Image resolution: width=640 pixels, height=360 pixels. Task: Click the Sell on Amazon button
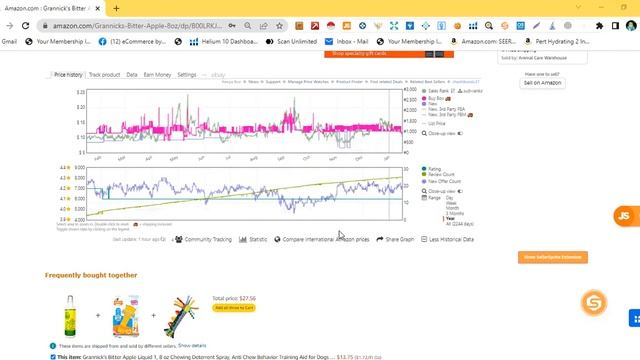click(542, 83)
